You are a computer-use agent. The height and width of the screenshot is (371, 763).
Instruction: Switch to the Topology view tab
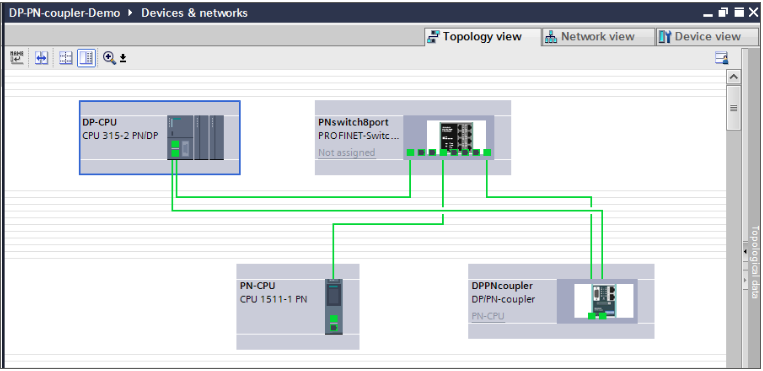[475, 37]
